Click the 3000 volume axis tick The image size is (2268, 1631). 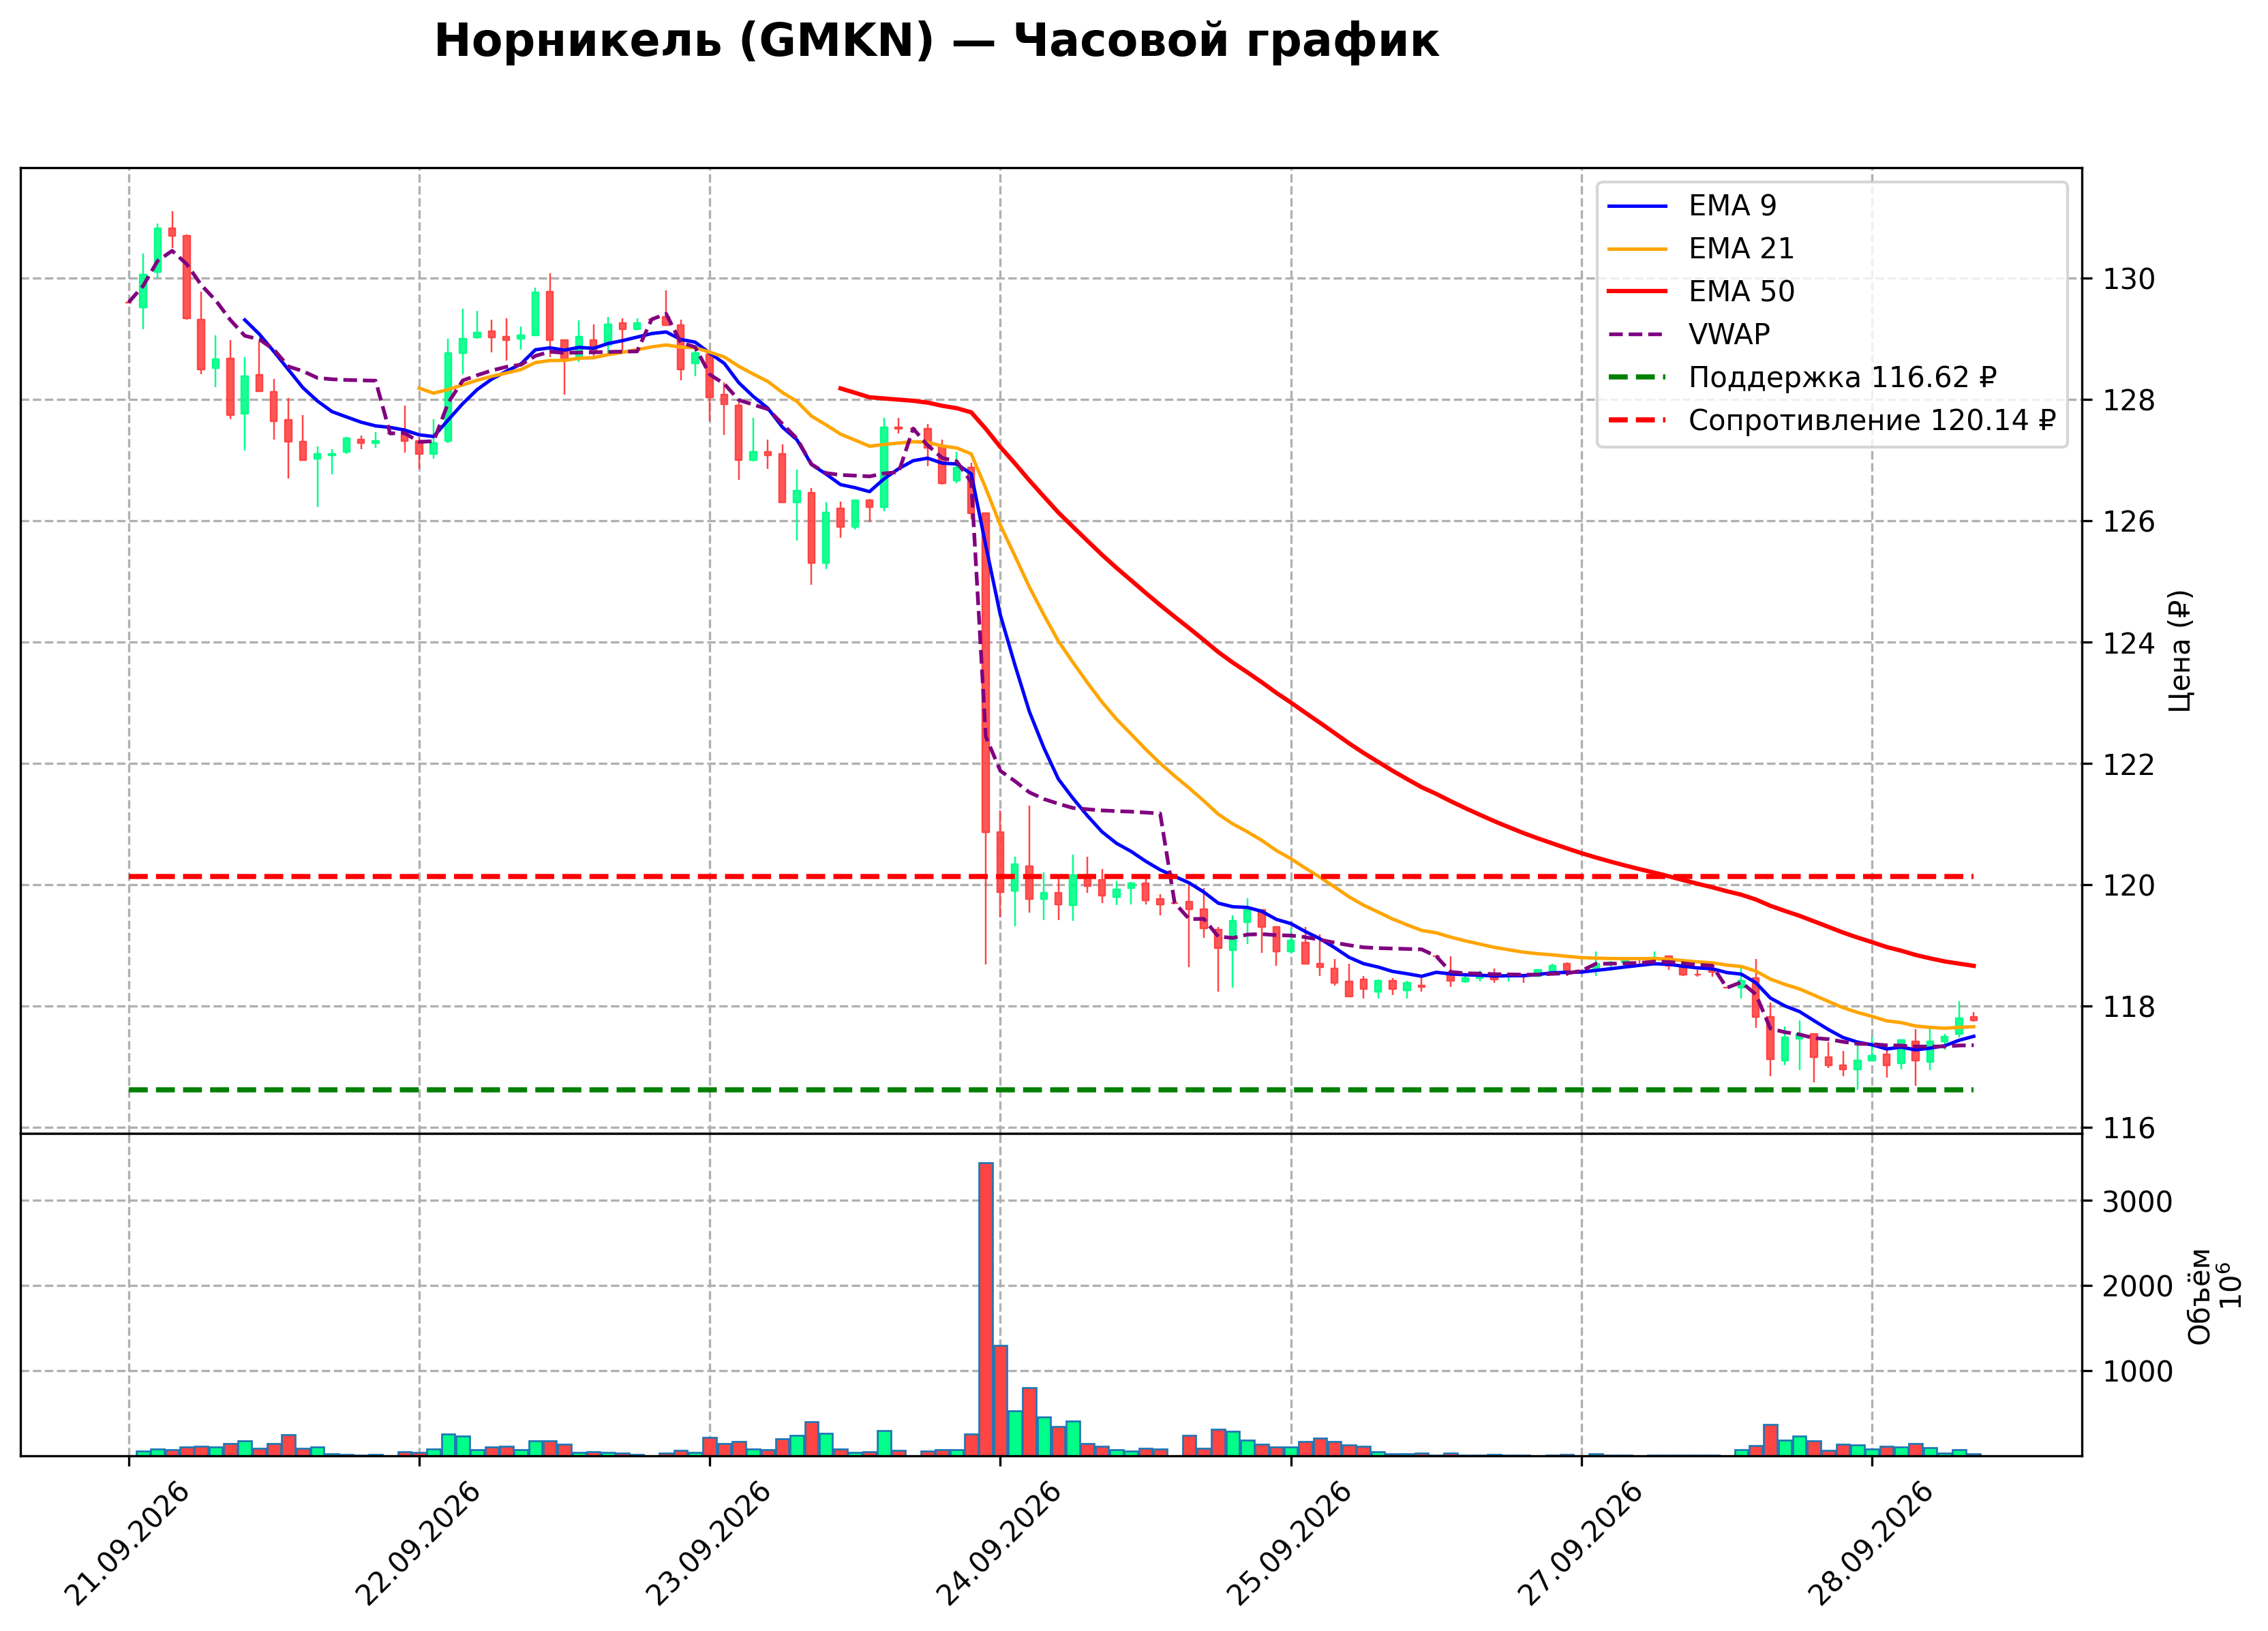point(2137,1202)
